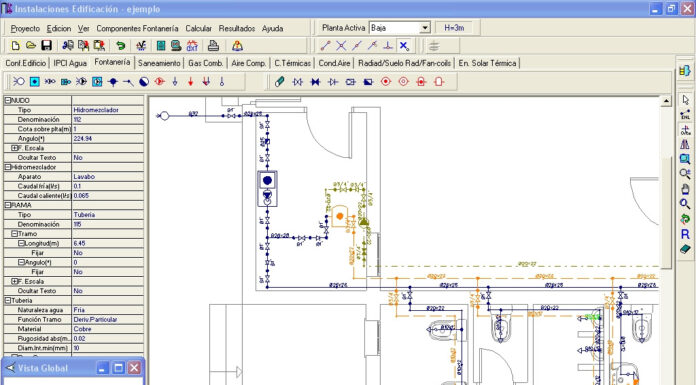This screenshot has width=696, height=385.
Task: Click the blue R icon in right sidebar
Action: pos(685,234)
